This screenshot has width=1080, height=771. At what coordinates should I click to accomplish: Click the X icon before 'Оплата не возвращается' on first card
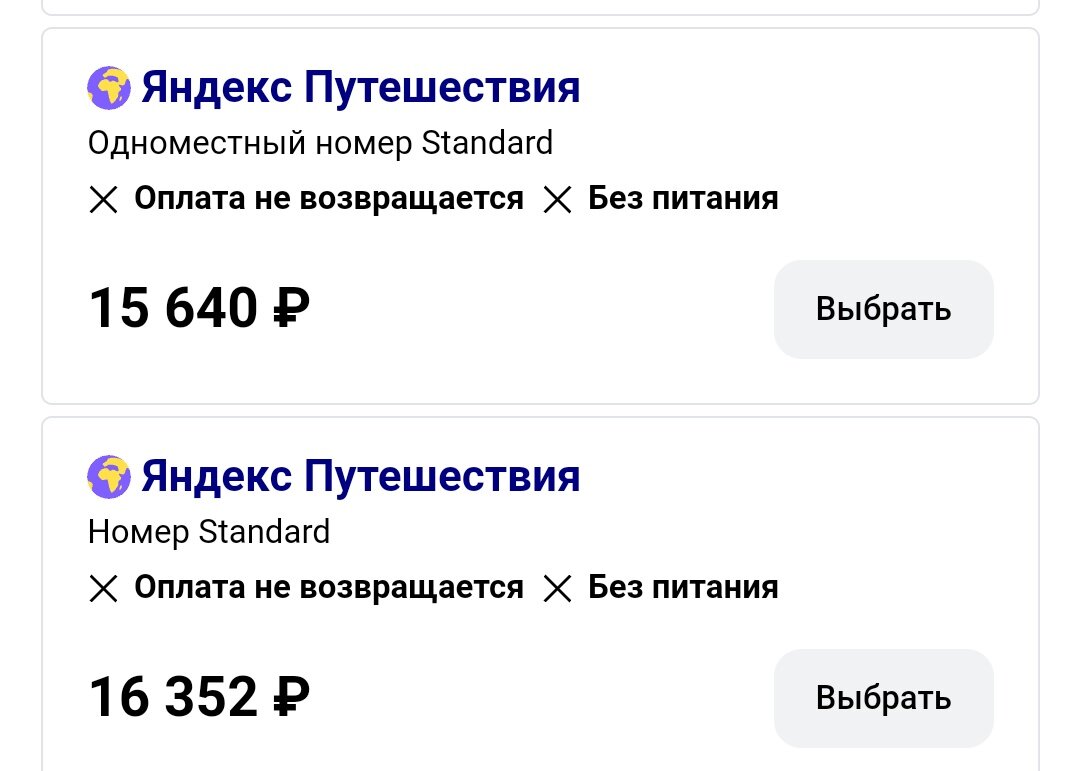[x=103, y=199]
